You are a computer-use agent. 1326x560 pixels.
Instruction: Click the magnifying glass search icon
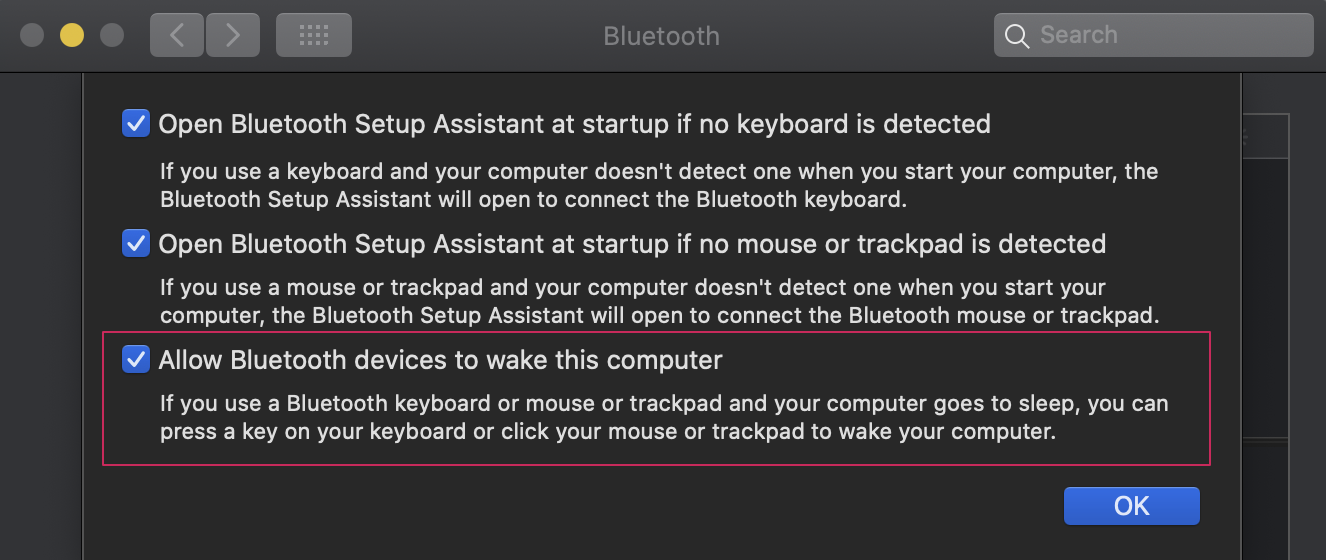pos(1017,36)
